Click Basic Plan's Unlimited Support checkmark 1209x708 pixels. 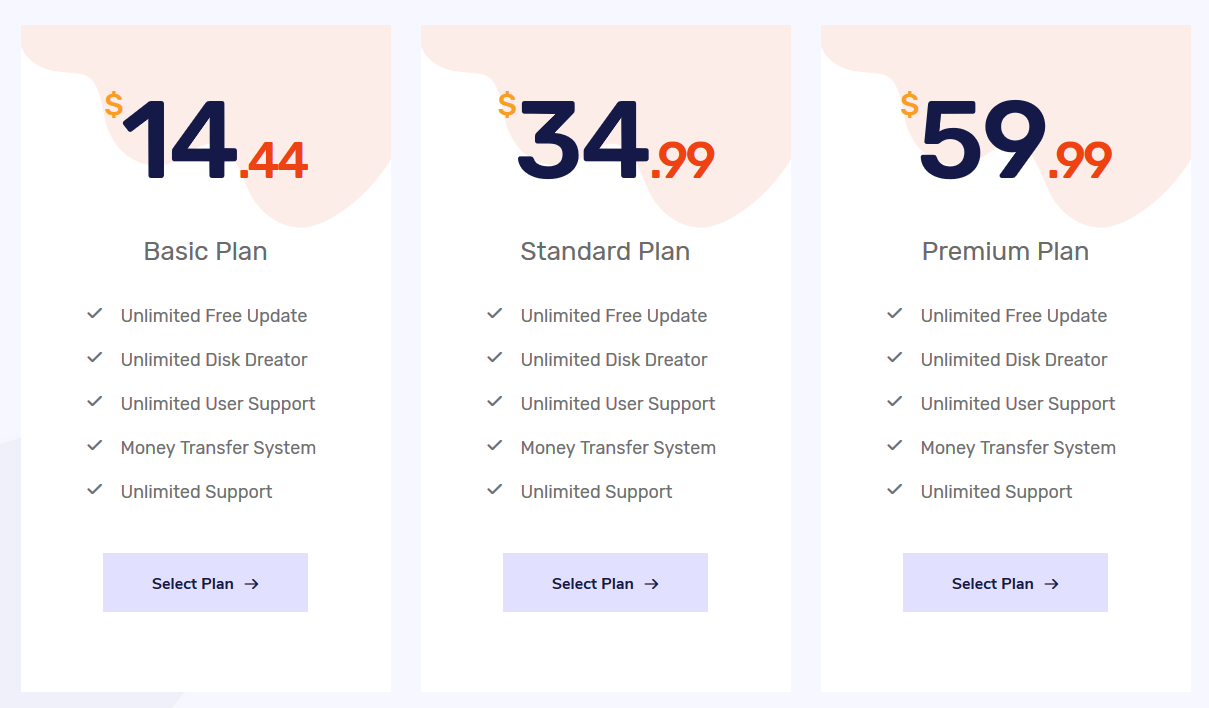pos(95,490)
